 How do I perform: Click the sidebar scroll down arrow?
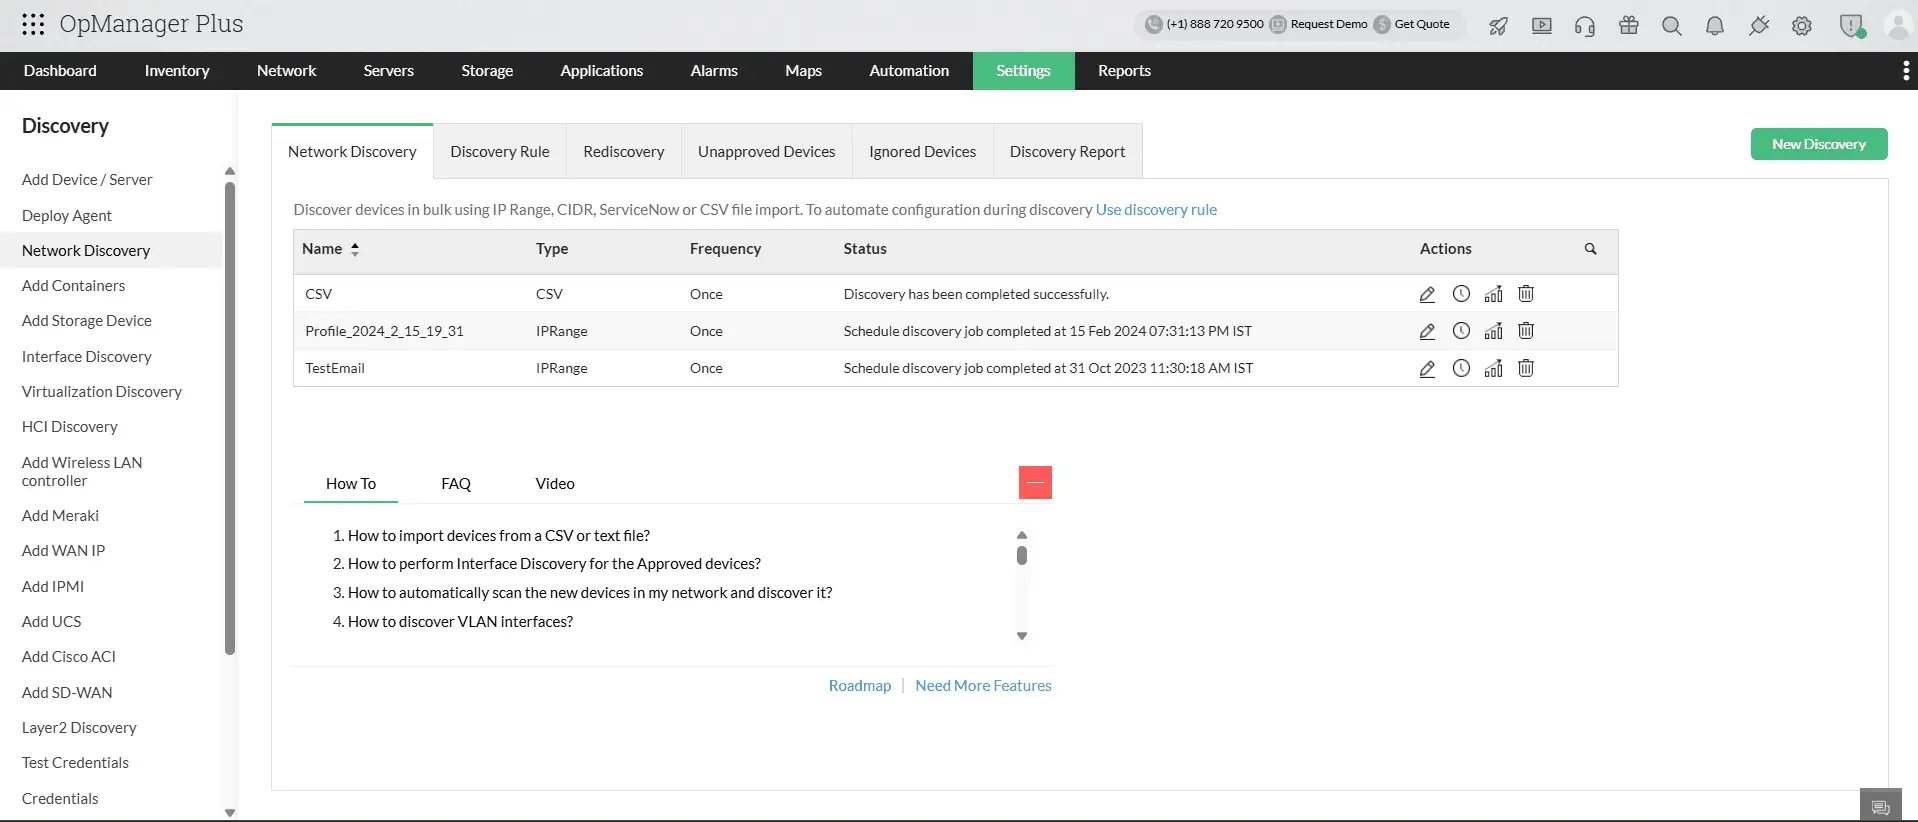click(x=230, y=813)
